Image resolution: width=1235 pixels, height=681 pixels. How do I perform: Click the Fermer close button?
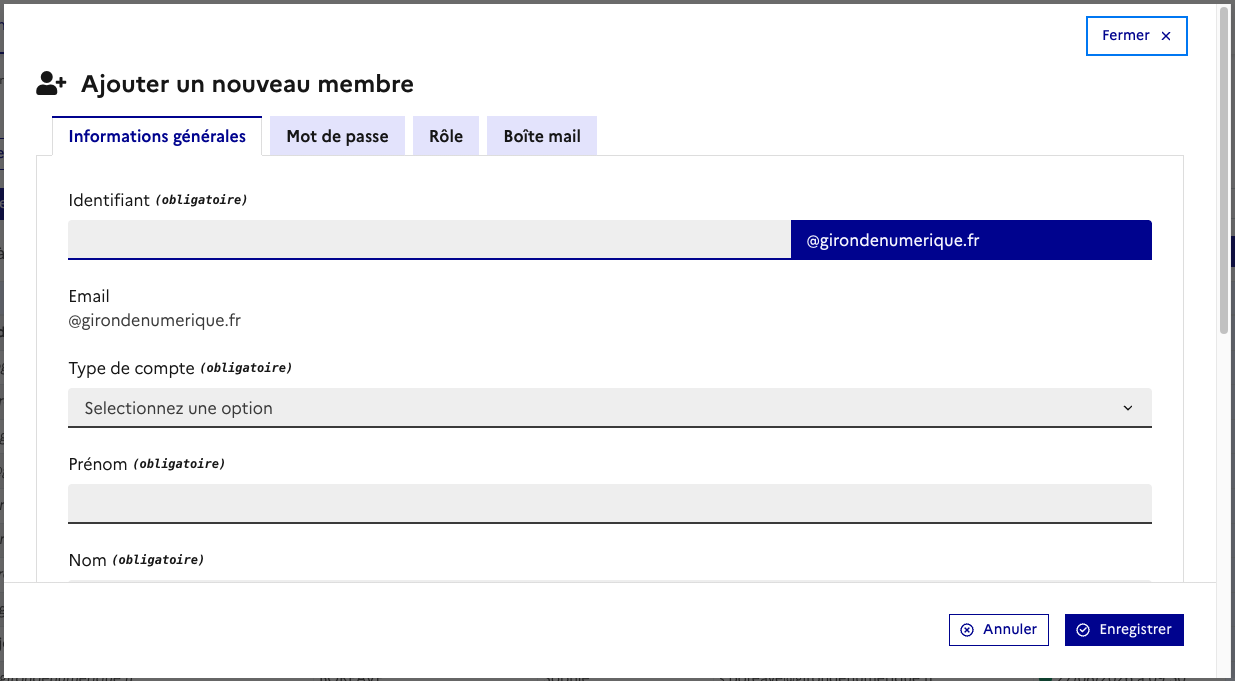click(x=1136, y=35)
